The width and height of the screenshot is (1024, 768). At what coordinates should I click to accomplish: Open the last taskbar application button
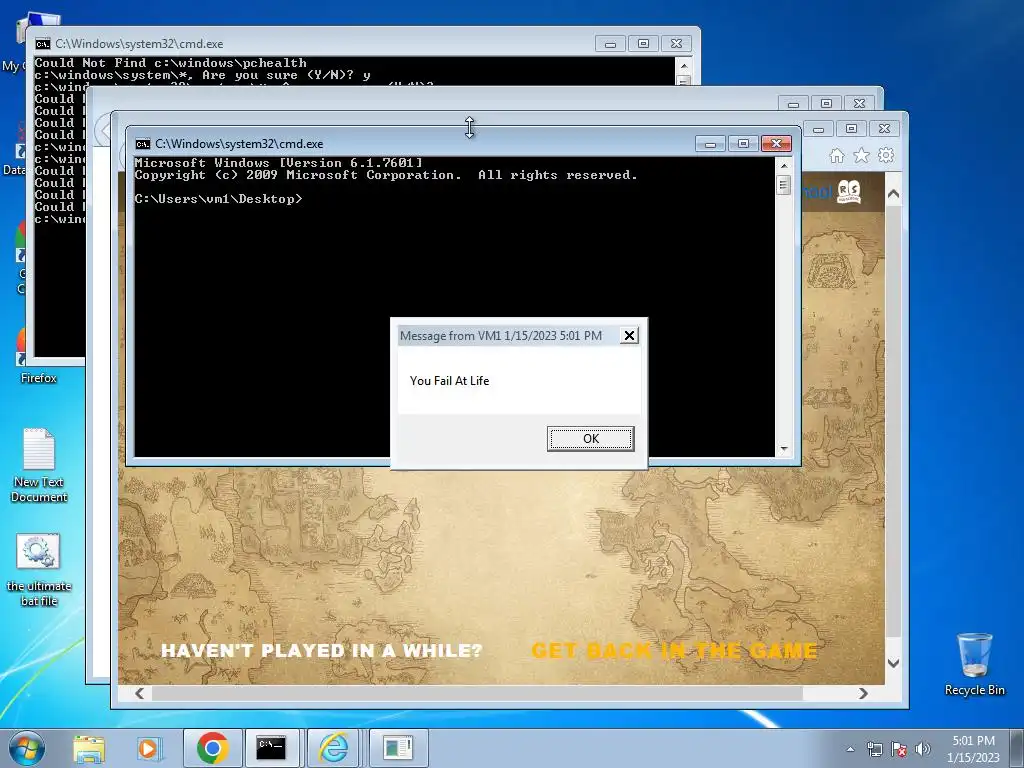pyautogui.click(x=398, y=748)
